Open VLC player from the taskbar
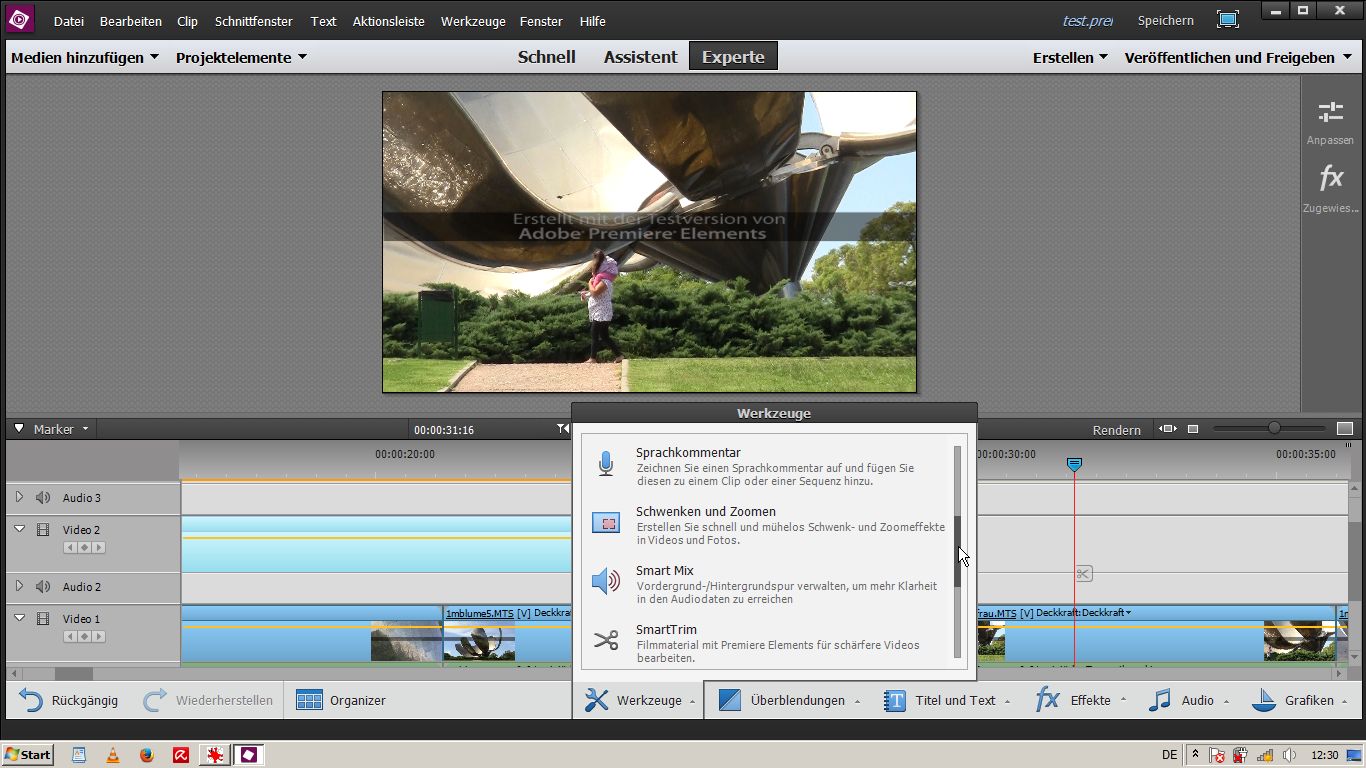This screenshot has width=1366, height=768. pos(113,755)
